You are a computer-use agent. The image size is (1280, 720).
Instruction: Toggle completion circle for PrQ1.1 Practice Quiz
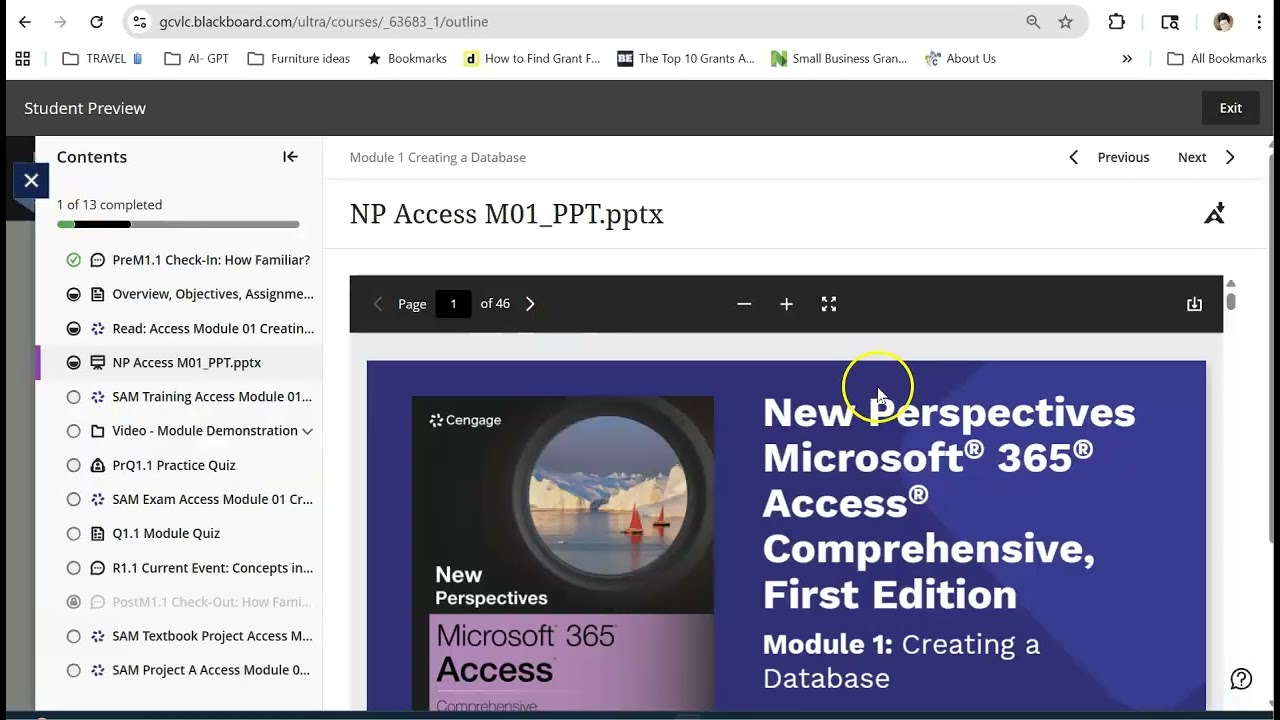pos(73,465)
